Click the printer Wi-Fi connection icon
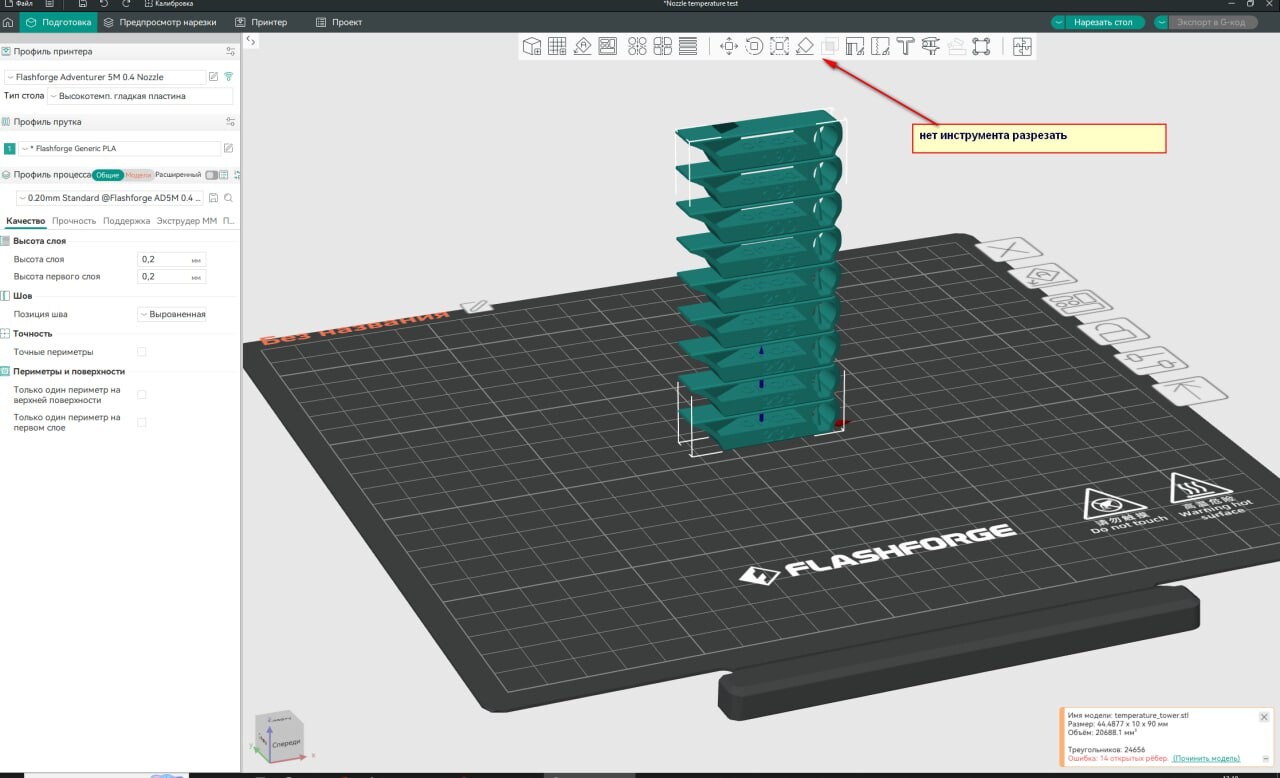 [x=228, y=77]
